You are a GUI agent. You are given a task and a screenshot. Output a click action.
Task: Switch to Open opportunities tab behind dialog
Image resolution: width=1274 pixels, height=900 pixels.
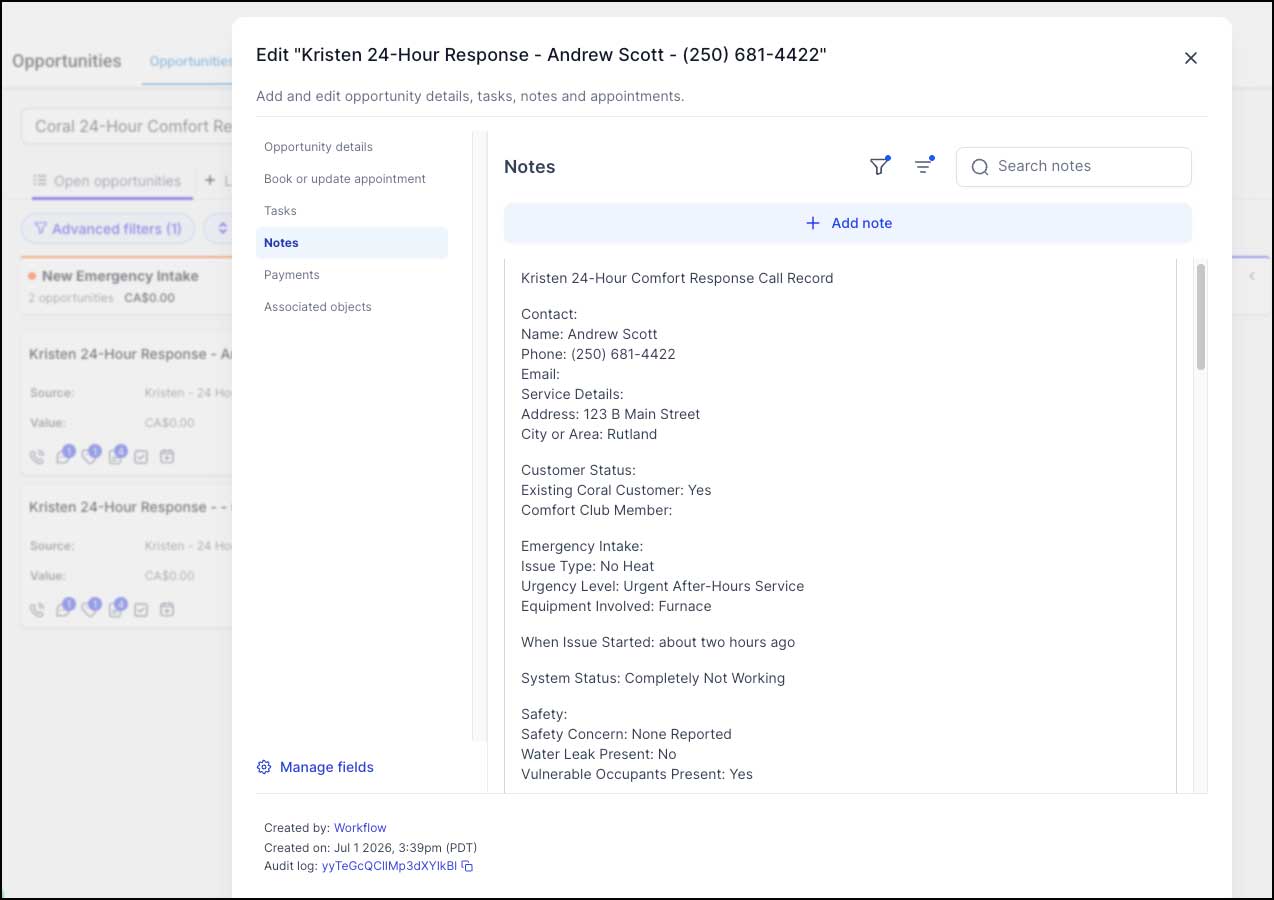[x=107, y=181]
